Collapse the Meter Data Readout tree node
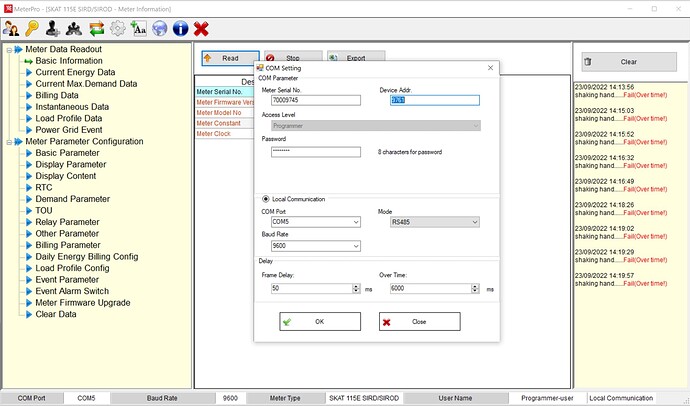Screen dimensions: 690x406 tap(9, 50)
